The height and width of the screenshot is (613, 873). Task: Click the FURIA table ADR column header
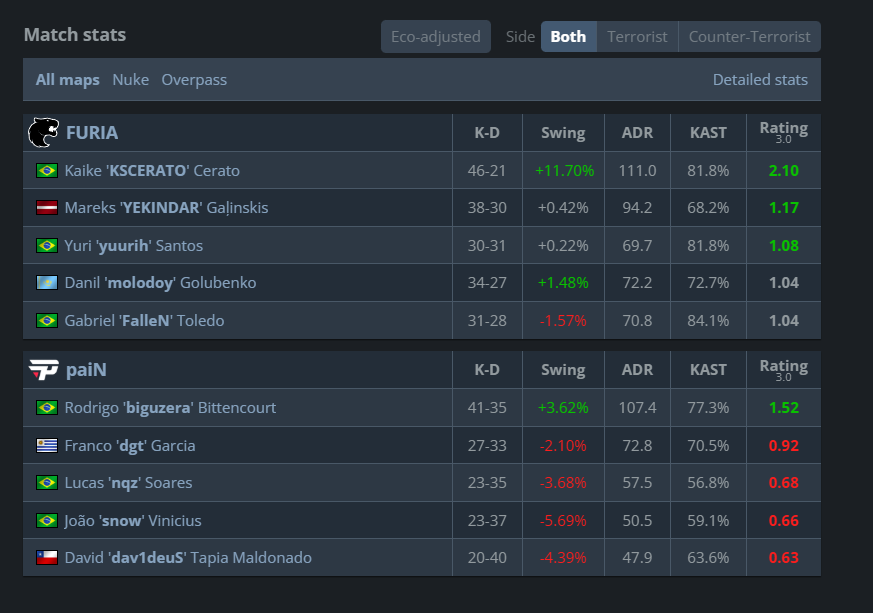pos(637,133)
